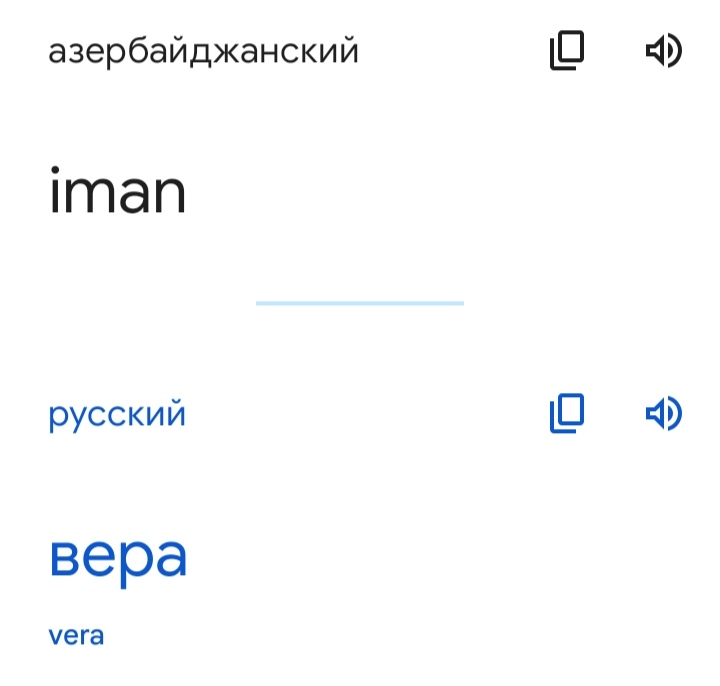Tap the blue speaker icon beside русский
This screenshot has height=686, width=720.
pos(664,413)
